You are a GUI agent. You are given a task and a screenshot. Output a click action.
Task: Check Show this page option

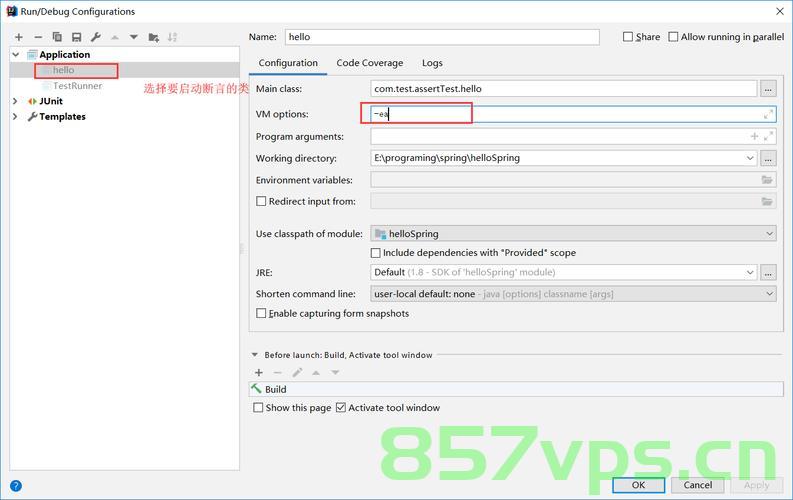pyautogui.click(x=258, y=407)
